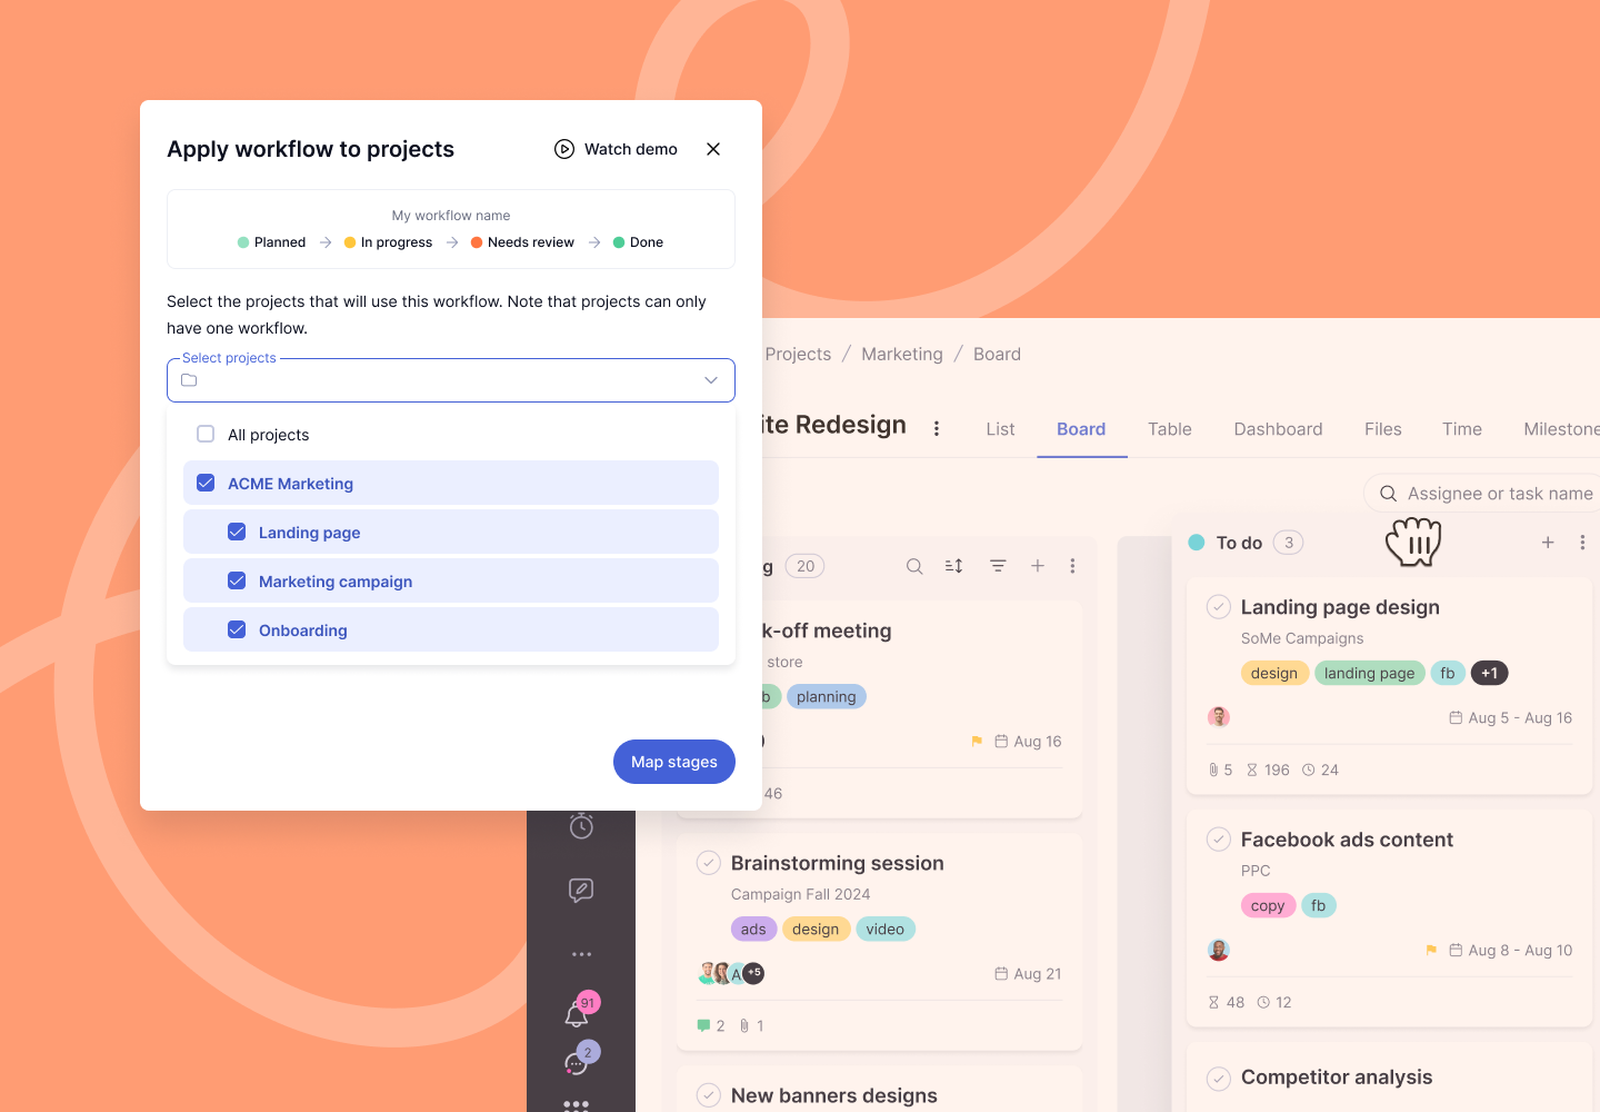Click Watch demo link
This screenshot has height=1112, width=1600.
click(x=616, y=149)
